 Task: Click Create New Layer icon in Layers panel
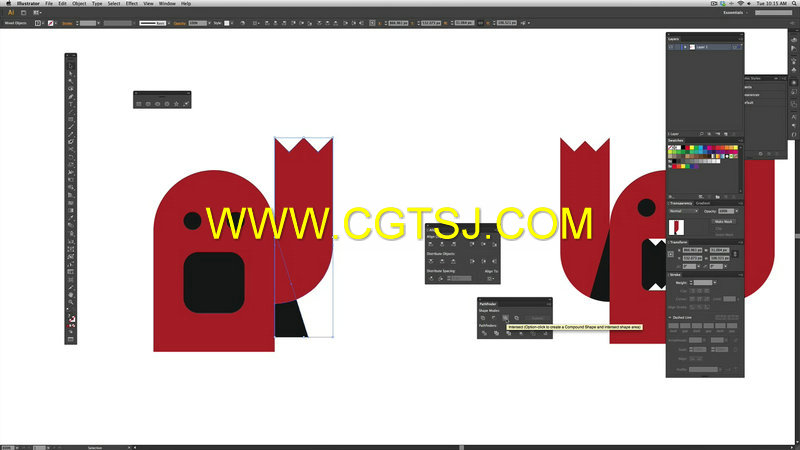[x=726, y=134]
